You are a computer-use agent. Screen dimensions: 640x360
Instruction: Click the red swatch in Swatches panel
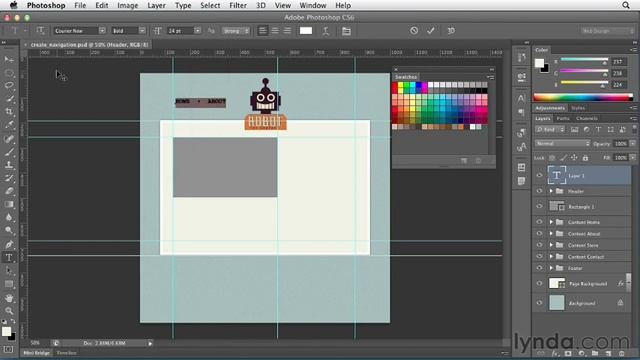pyautogui.click(x=395, y=85)
